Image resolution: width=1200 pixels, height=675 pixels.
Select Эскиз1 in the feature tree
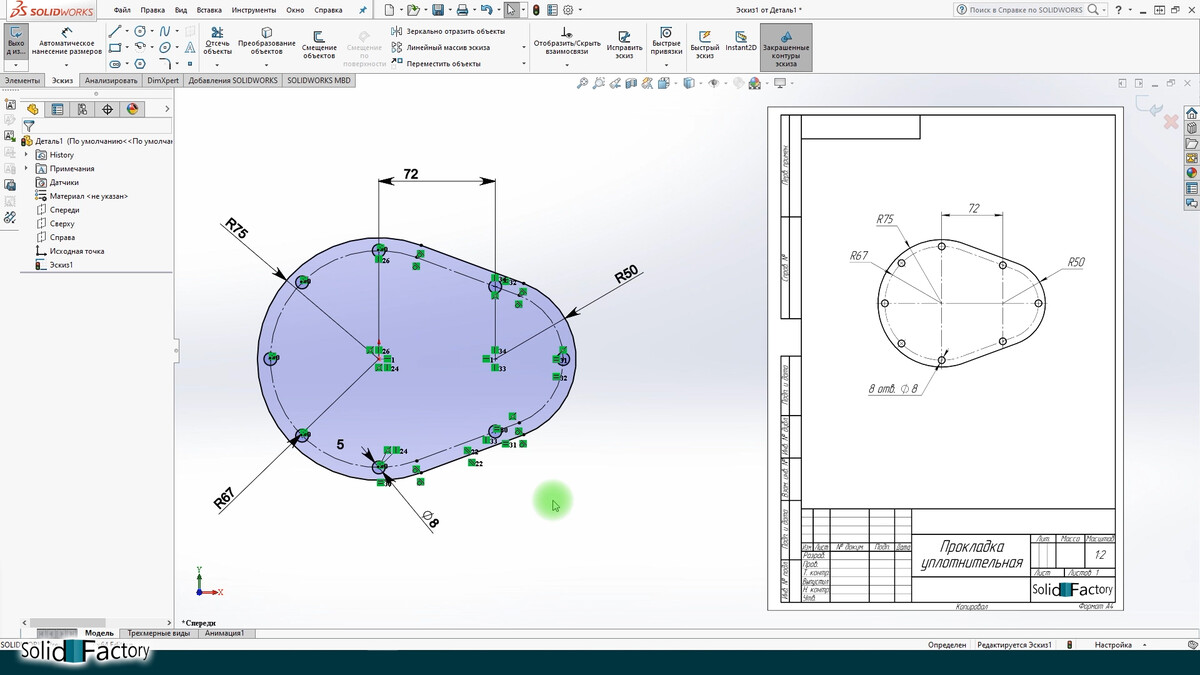(61, 265)
